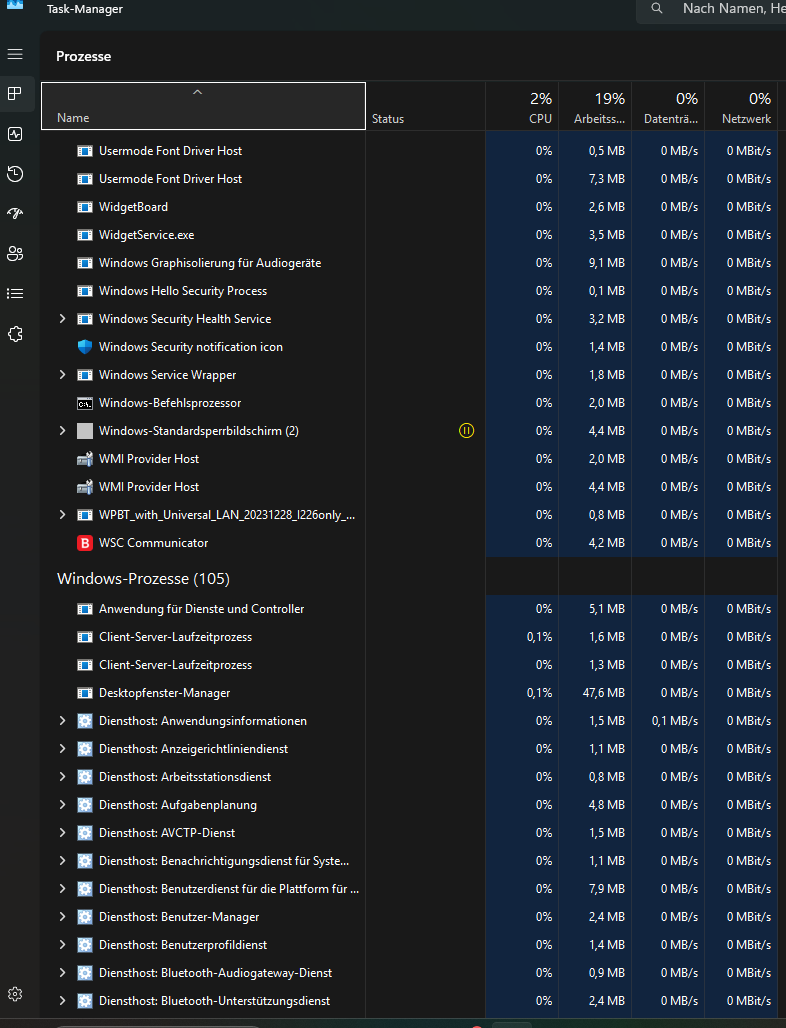Open App history sidebar icon
Screen dimensions: 786x1028
(15, 174)
